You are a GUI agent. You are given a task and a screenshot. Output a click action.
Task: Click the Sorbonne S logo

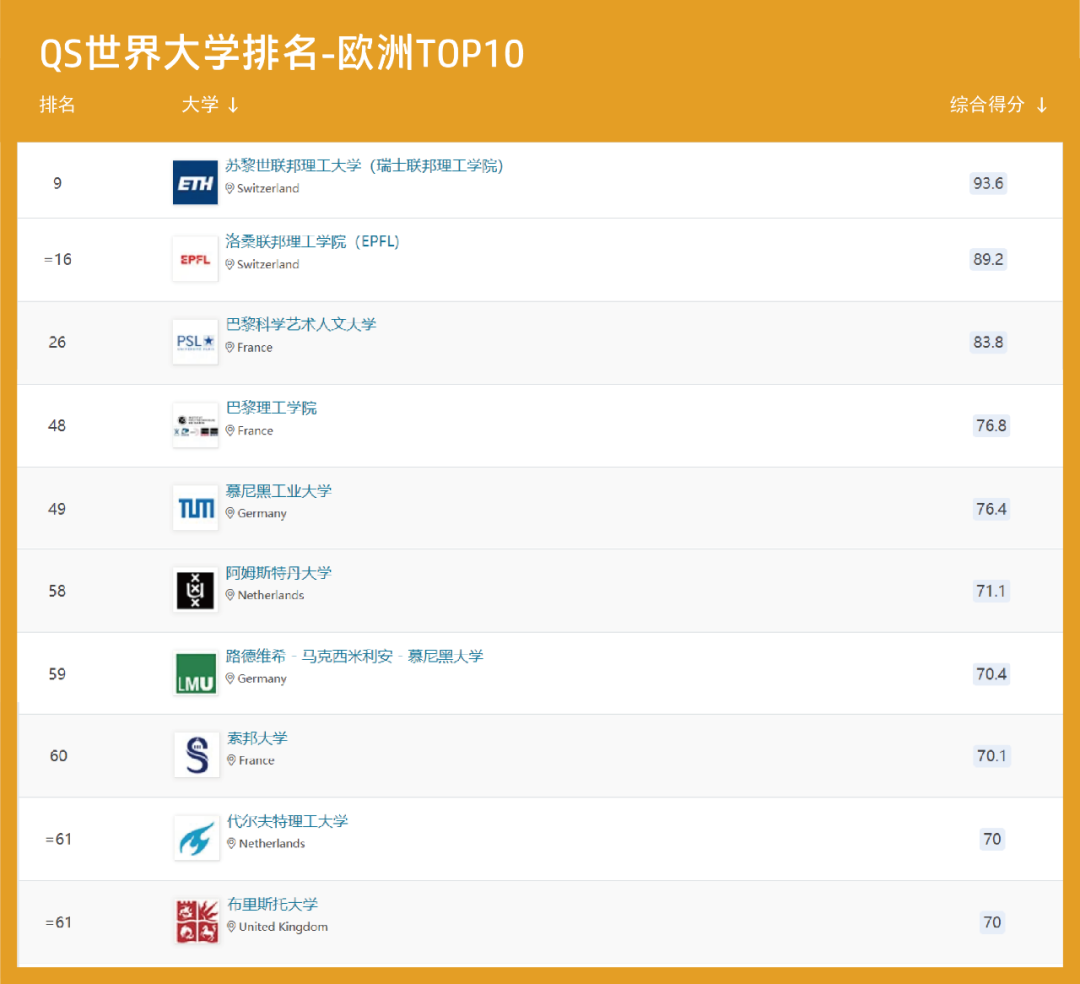tap(196, 755)
